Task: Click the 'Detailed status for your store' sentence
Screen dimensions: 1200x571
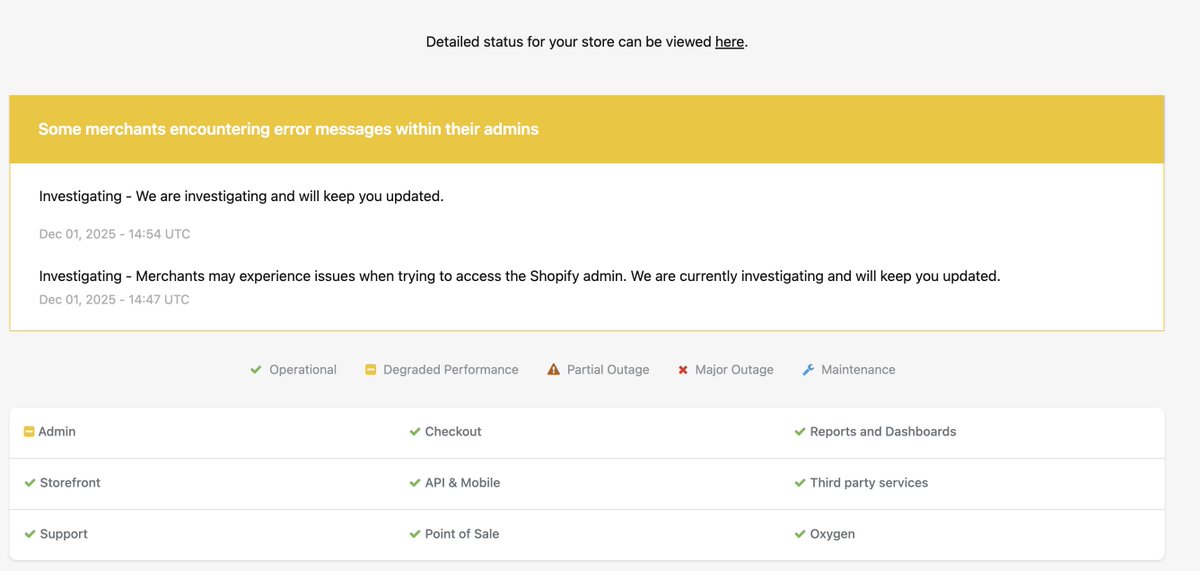Action: 587,42
